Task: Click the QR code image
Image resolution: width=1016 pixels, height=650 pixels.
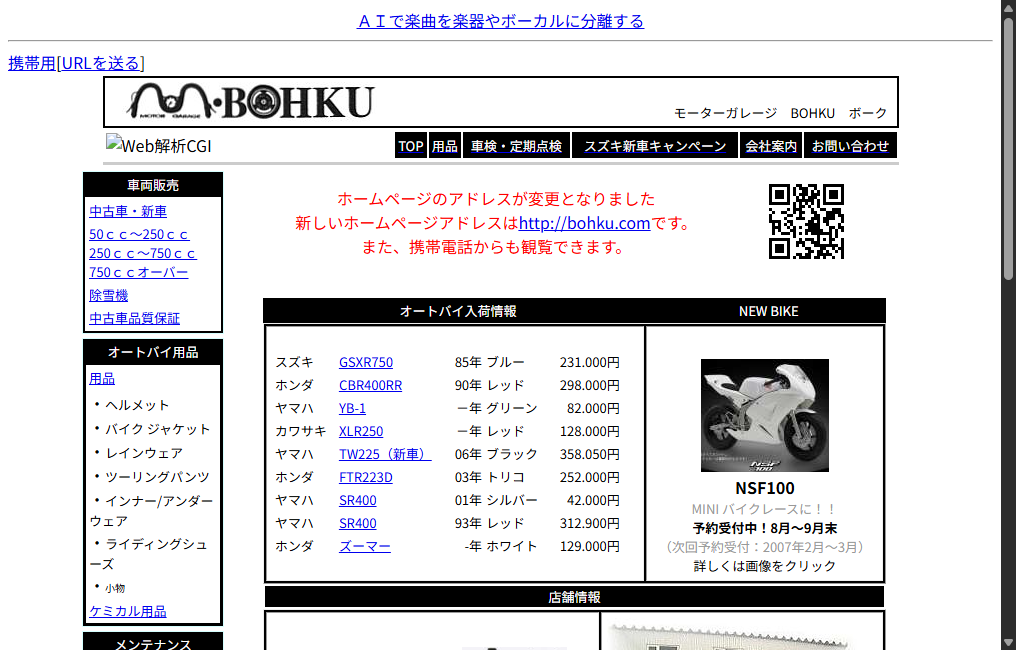Action: click(806, 221)
